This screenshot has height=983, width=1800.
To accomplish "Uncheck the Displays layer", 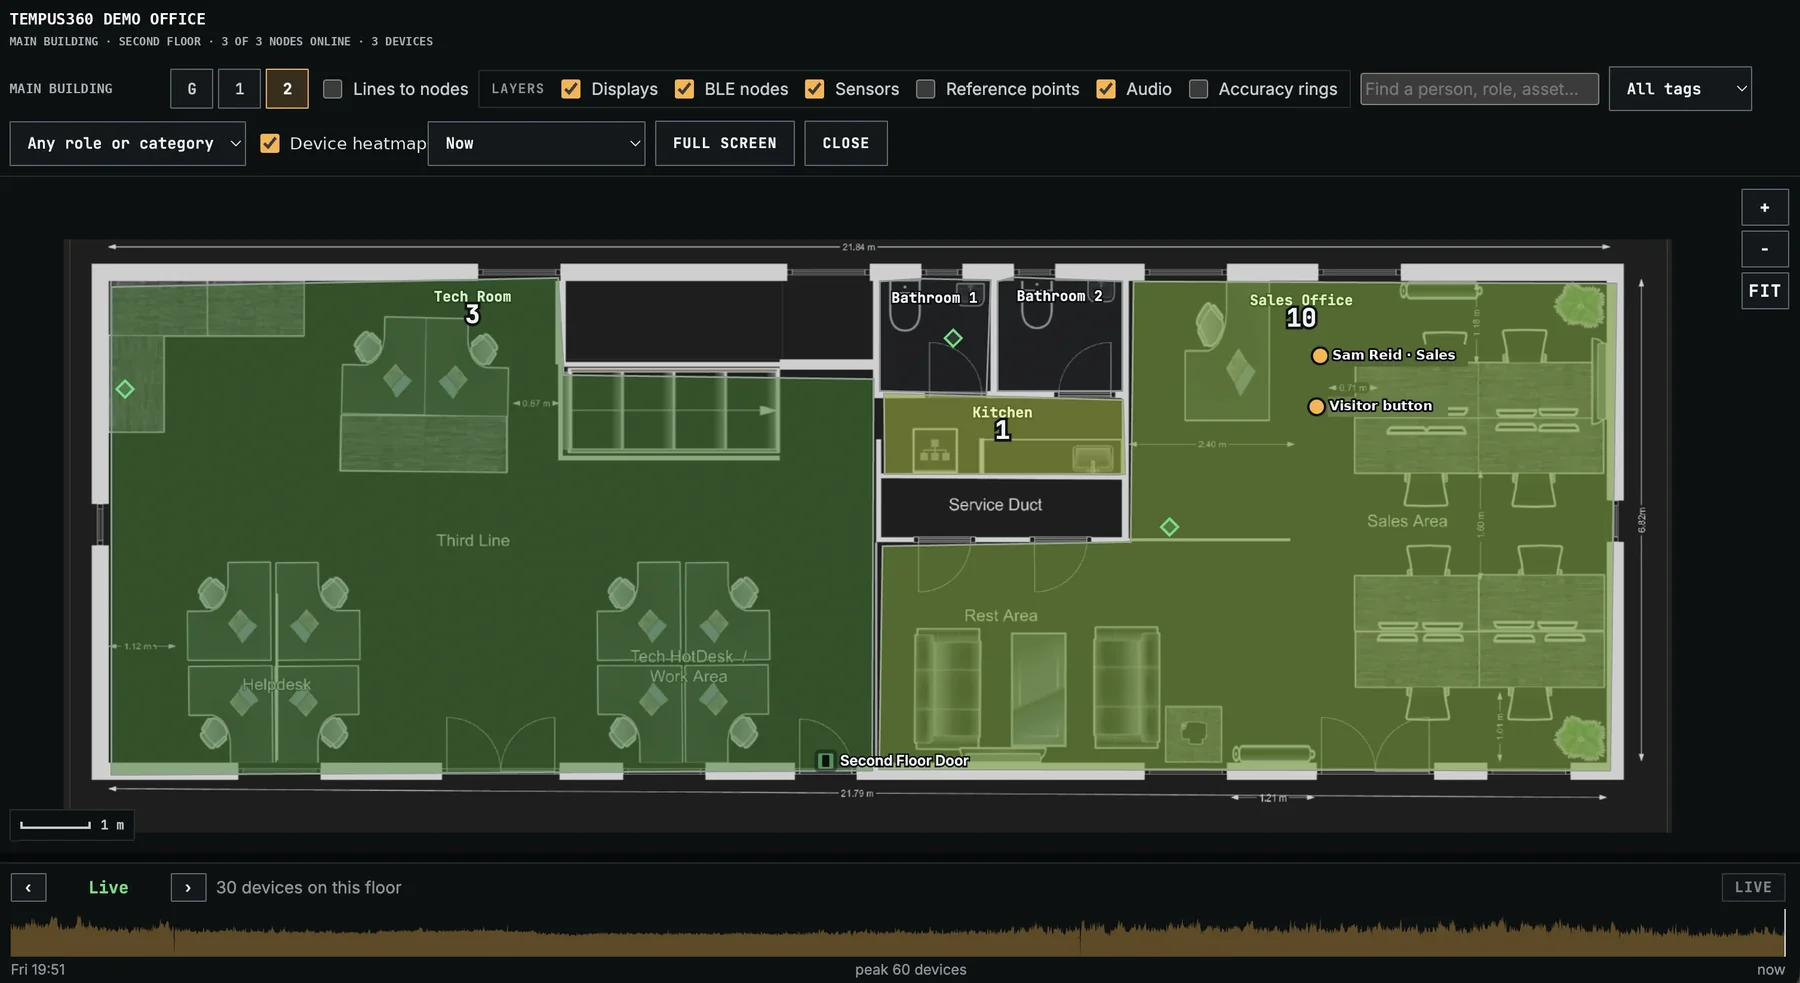I will (x=571, y=89).
